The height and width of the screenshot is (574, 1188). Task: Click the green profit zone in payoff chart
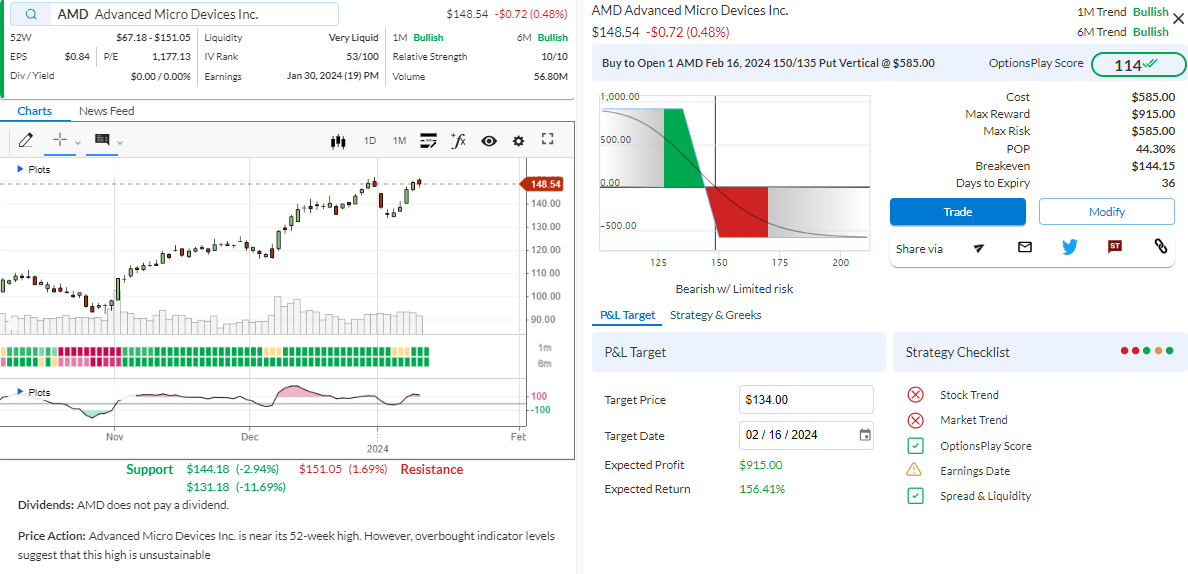coord(683,148)
